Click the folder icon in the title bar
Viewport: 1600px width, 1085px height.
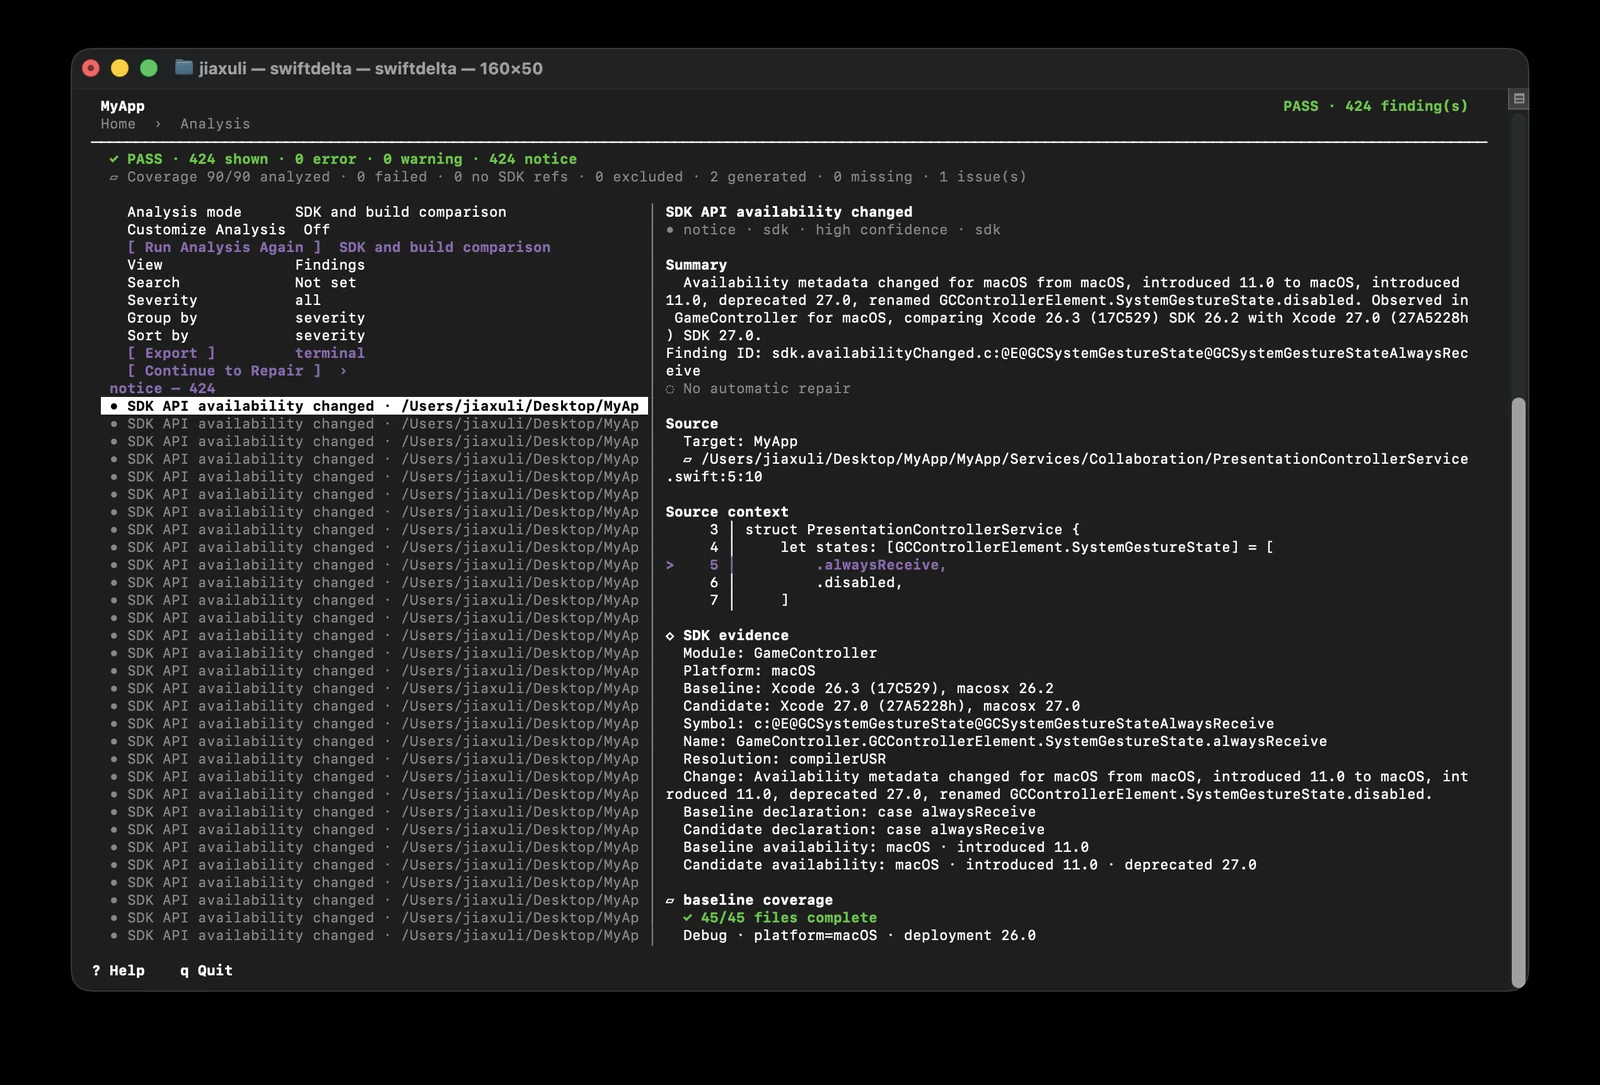point(184,68)
